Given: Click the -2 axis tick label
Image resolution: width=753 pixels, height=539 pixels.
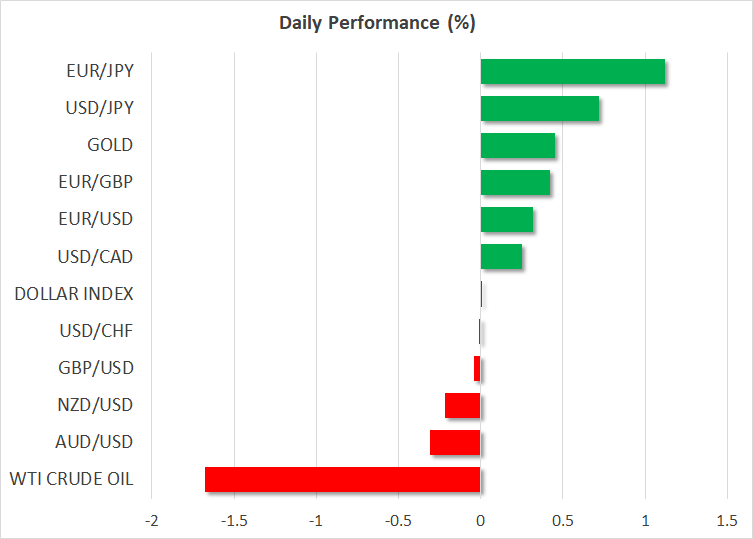Looking at the screenshot, I should click(152, 521).
